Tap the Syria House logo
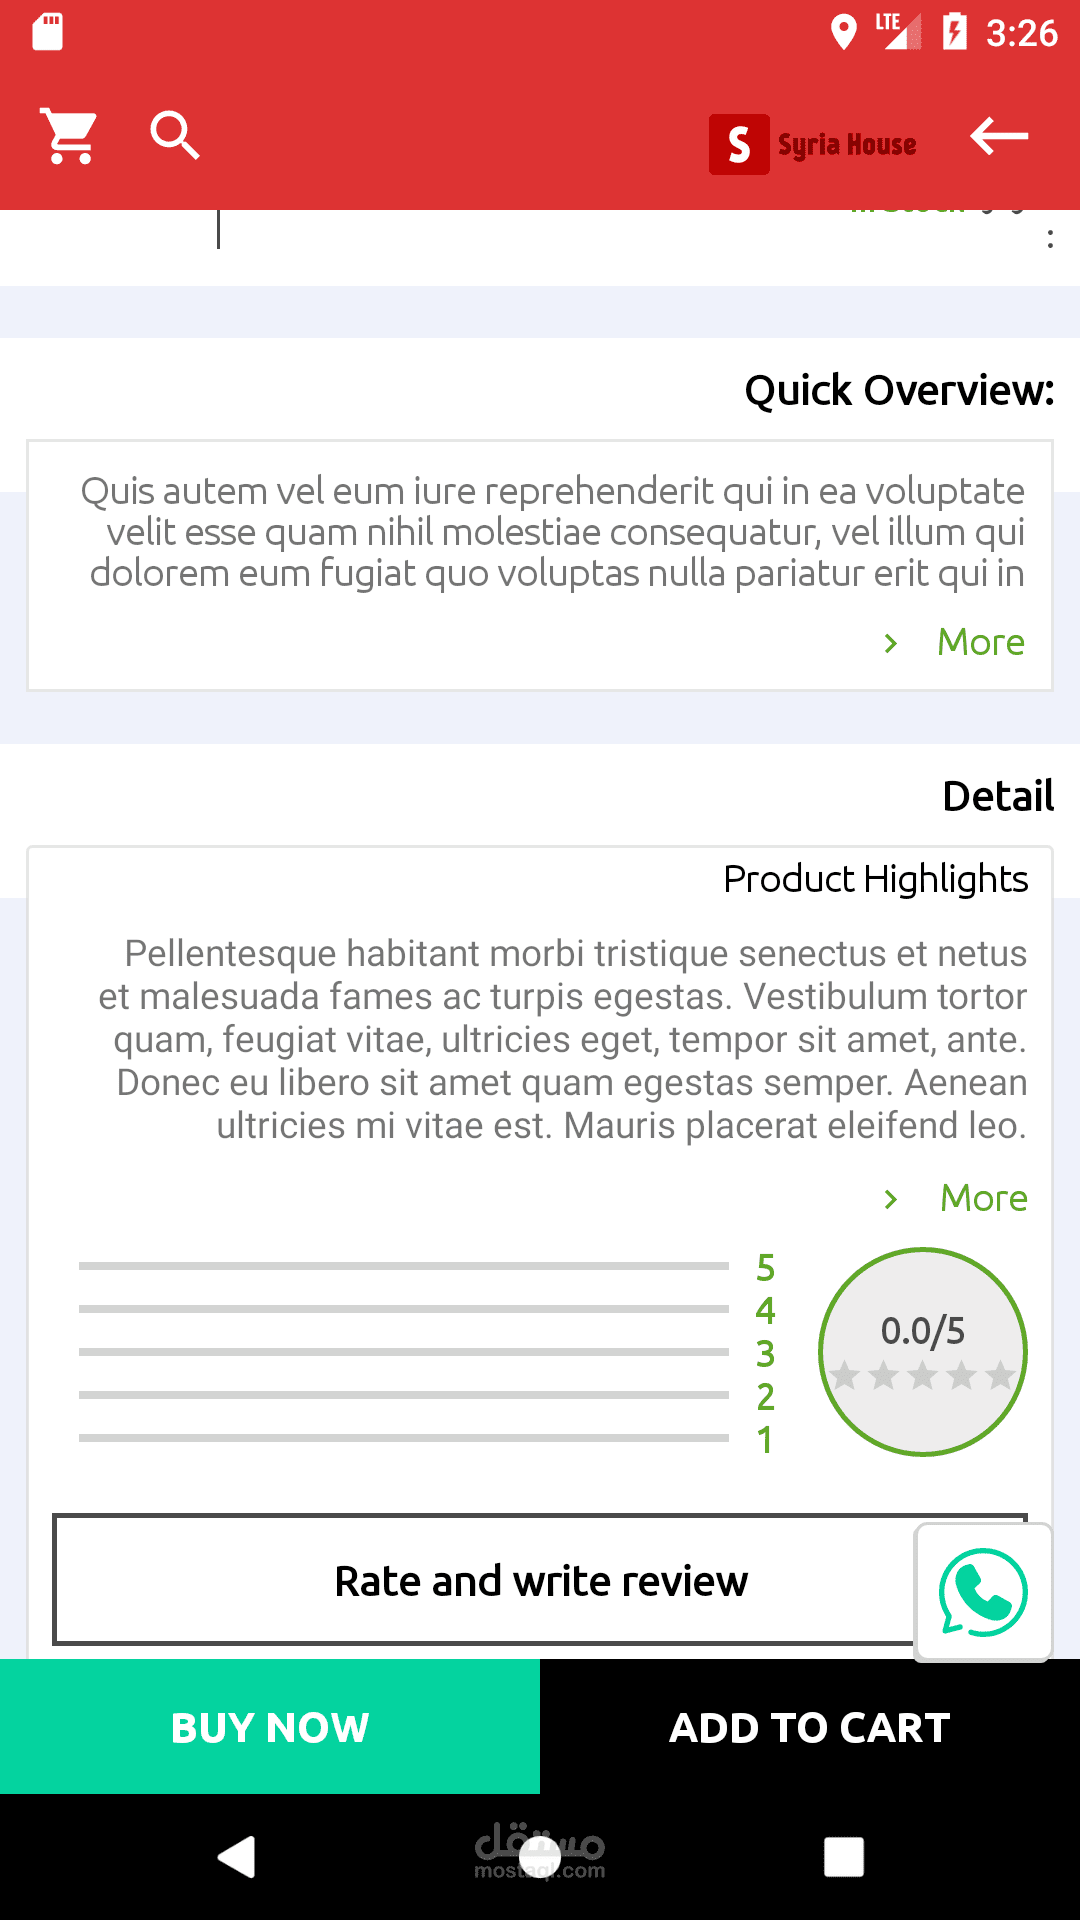Screen dimensions: 1080x1920 814,145
